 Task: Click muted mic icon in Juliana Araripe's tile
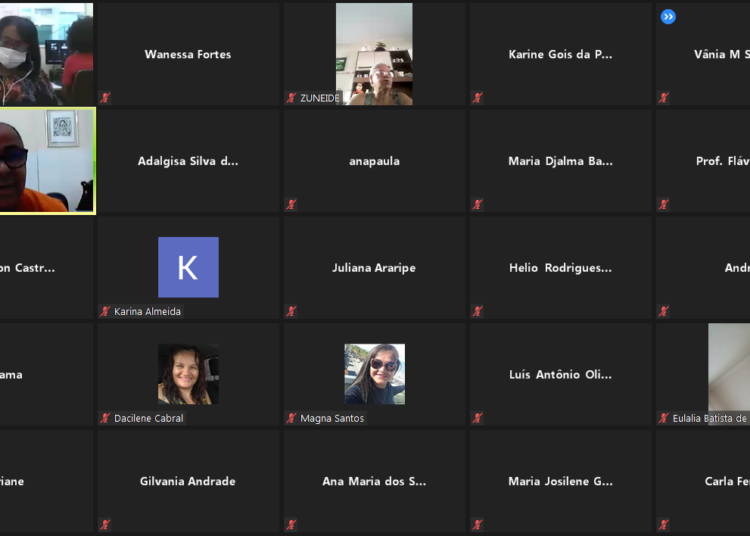click(292, 311)
